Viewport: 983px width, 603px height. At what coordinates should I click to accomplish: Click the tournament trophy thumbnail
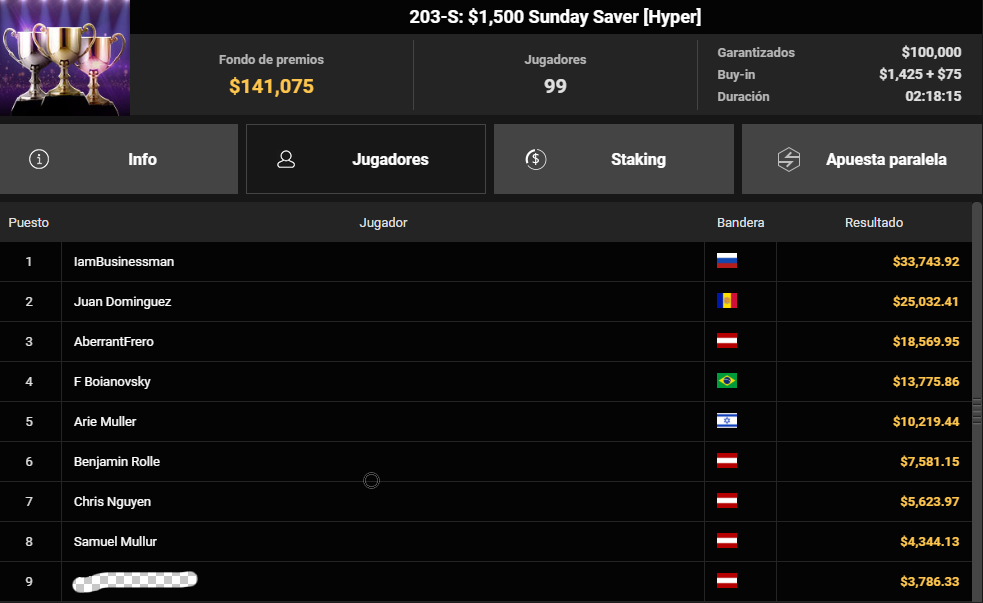pyautogui.click(x=65, y=58)
